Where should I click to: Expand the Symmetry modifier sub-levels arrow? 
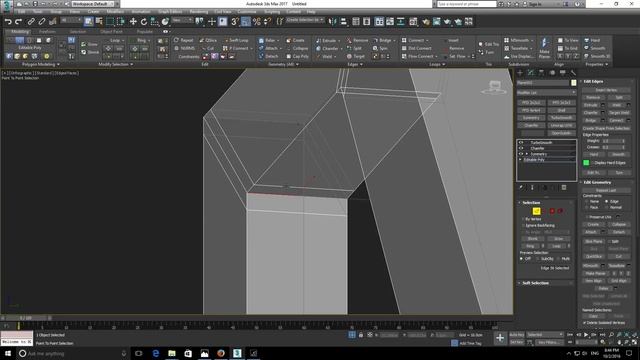tap(527, 154)
